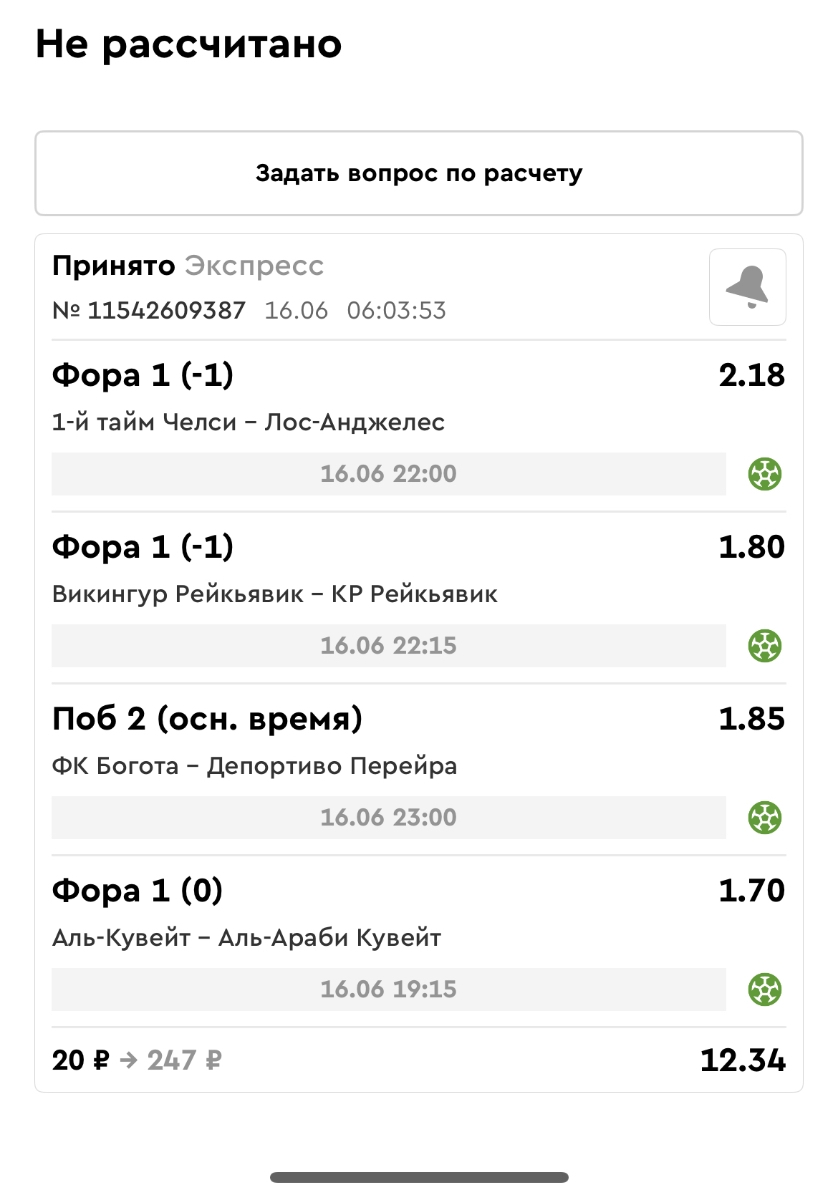Screen dimensions: 838x1200
Task: Tap the 16.06 19:15 time bar
Action: [388, 990]
